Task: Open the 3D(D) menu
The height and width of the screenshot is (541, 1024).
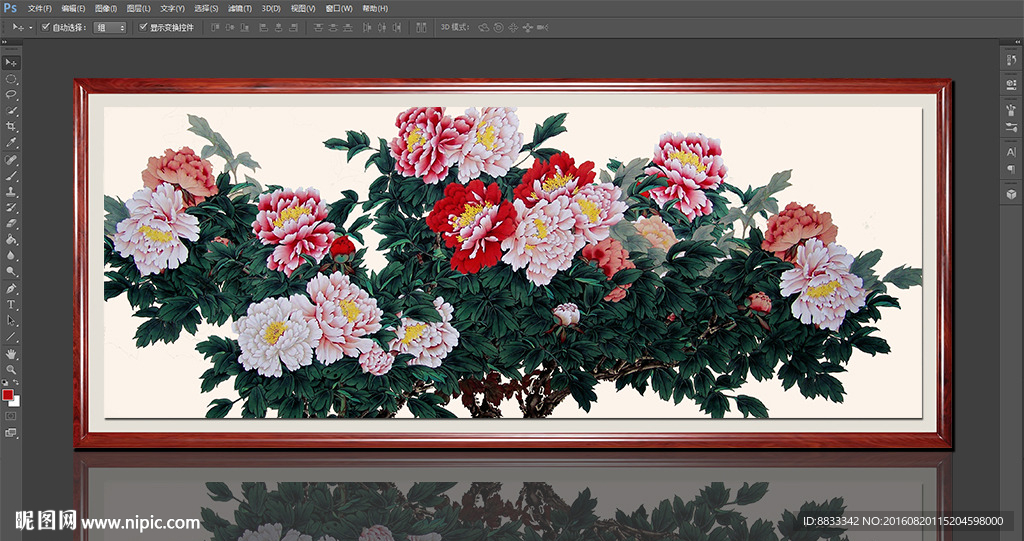Action: pyautogui.click(x=271, y=8)
